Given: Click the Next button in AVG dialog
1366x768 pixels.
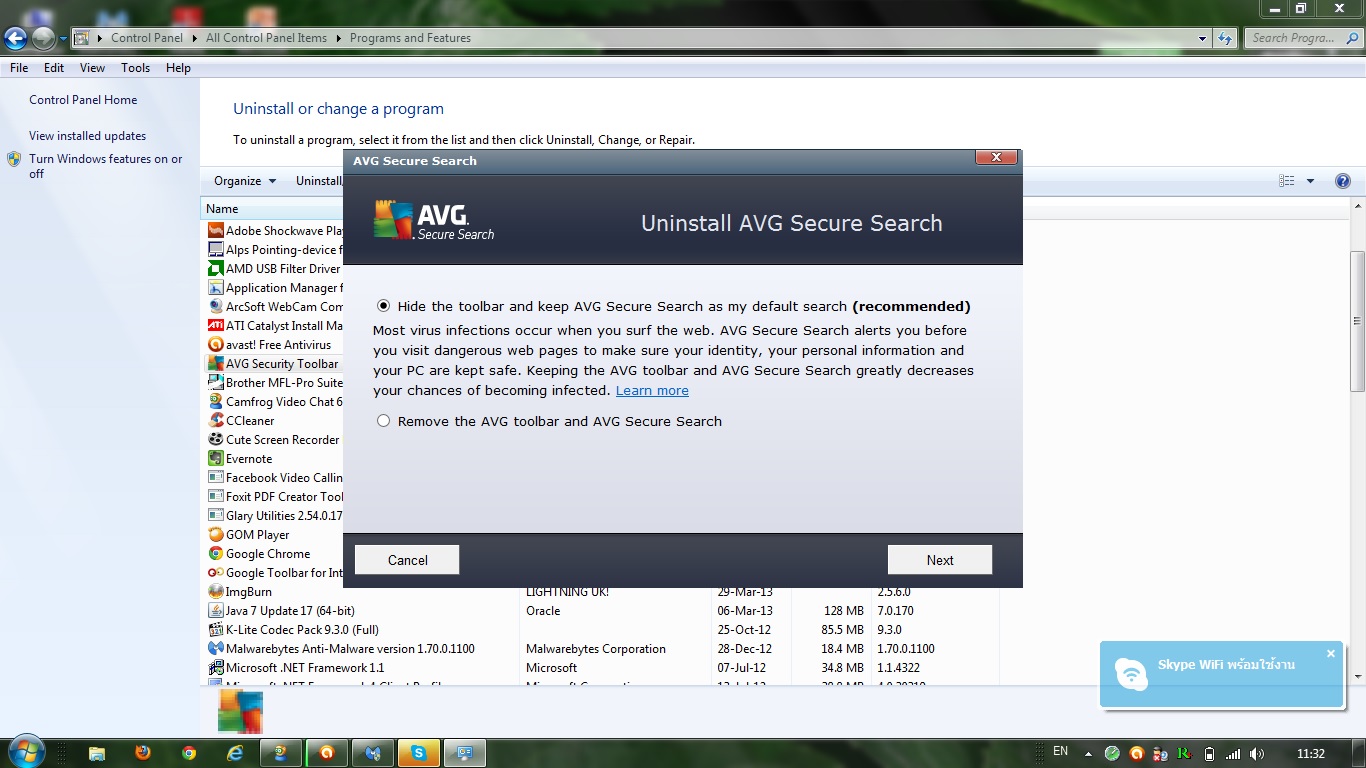Looking at the screenshot, I should [940, 560].
